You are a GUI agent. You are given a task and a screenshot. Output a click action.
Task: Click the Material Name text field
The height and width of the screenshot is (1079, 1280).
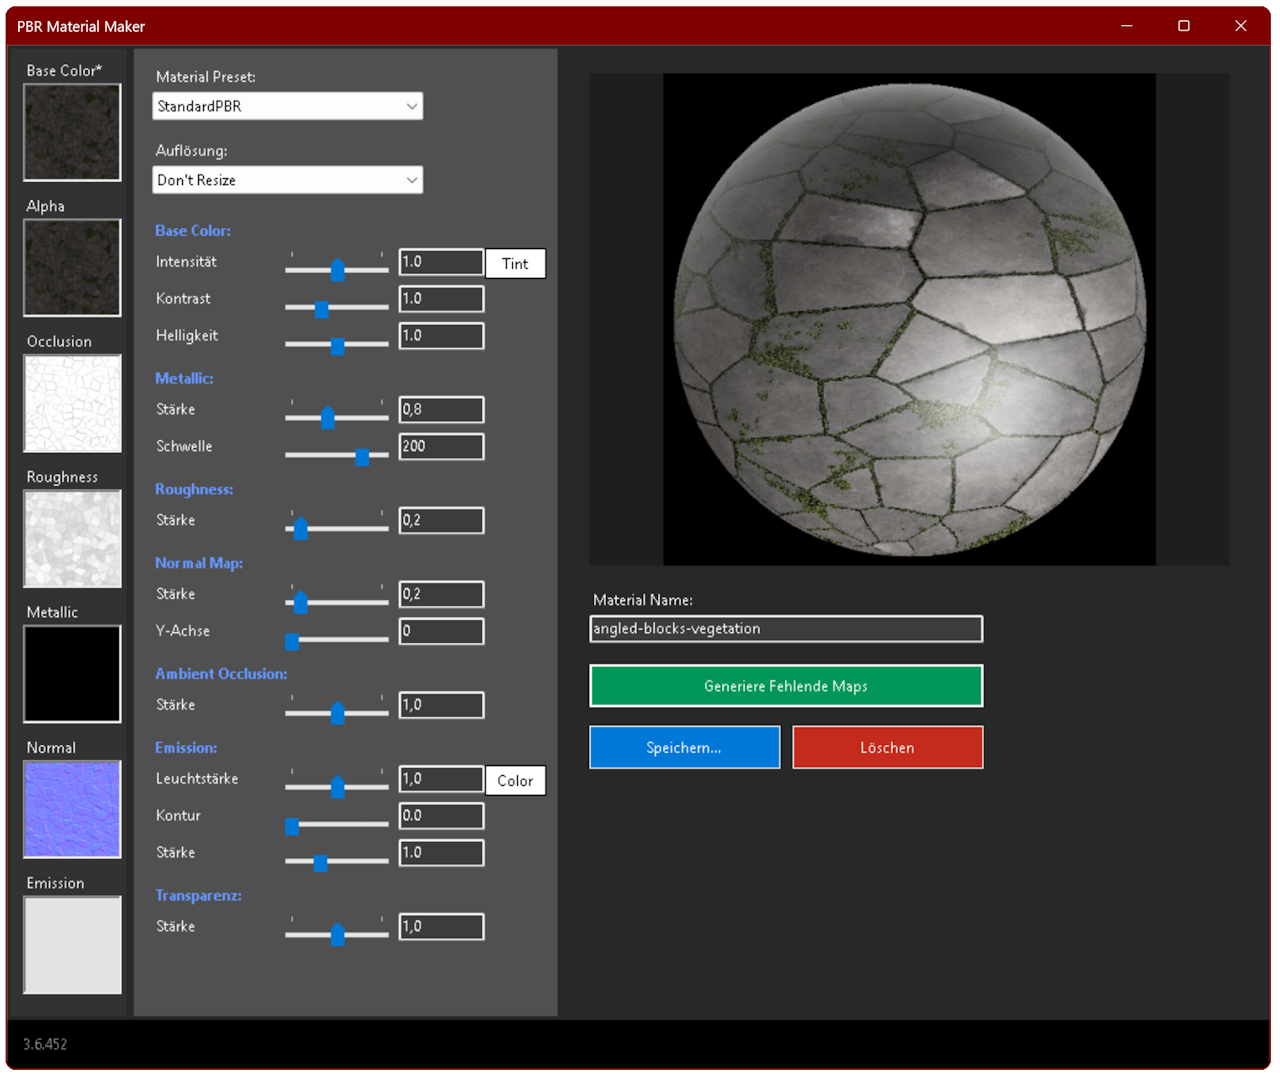tap(786, 629)
